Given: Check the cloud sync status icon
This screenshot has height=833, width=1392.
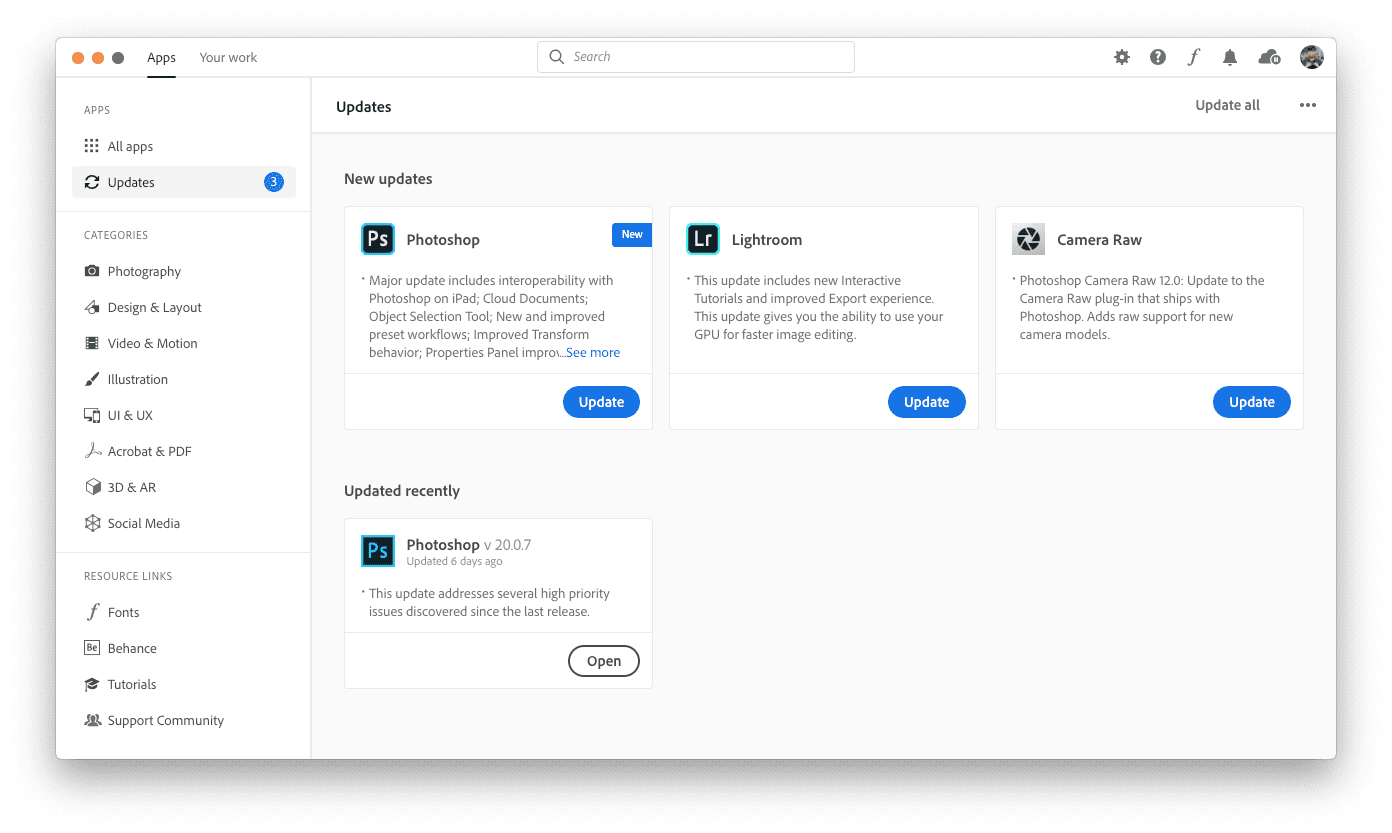Looking at the screenshot, I should coord(1269,57).
